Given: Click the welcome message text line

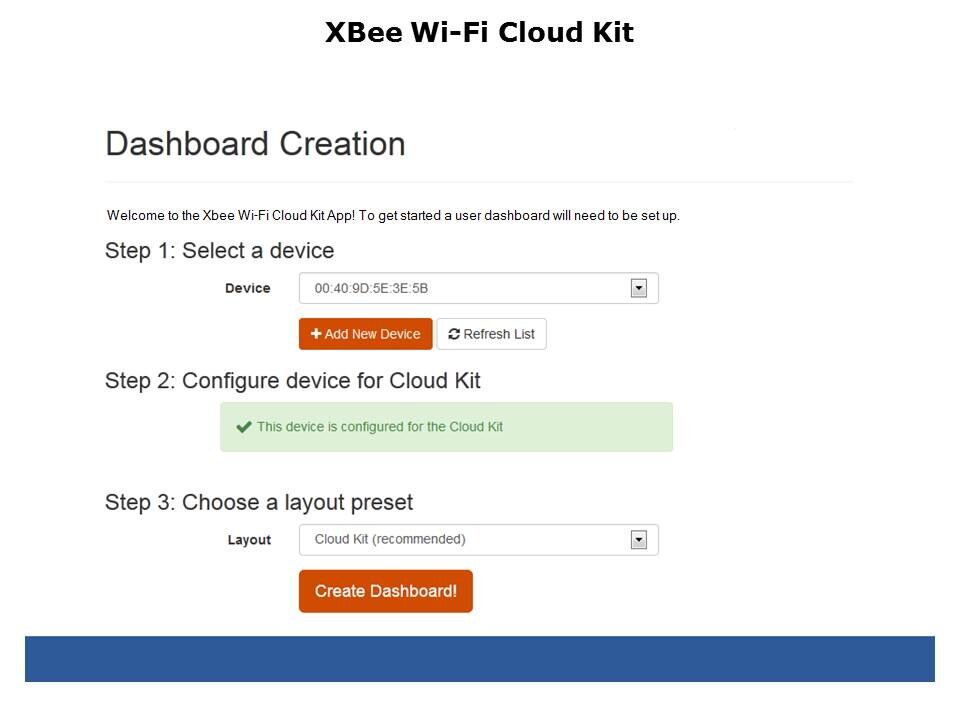Looking at the screenshot, I should click(393, 215).
